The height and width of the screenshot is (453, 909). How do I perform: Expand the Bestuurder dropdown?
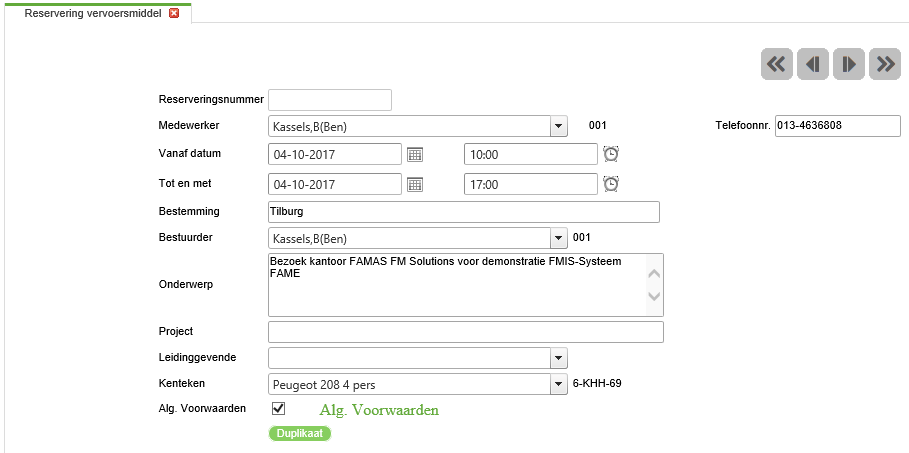click(x=558, y=238)
